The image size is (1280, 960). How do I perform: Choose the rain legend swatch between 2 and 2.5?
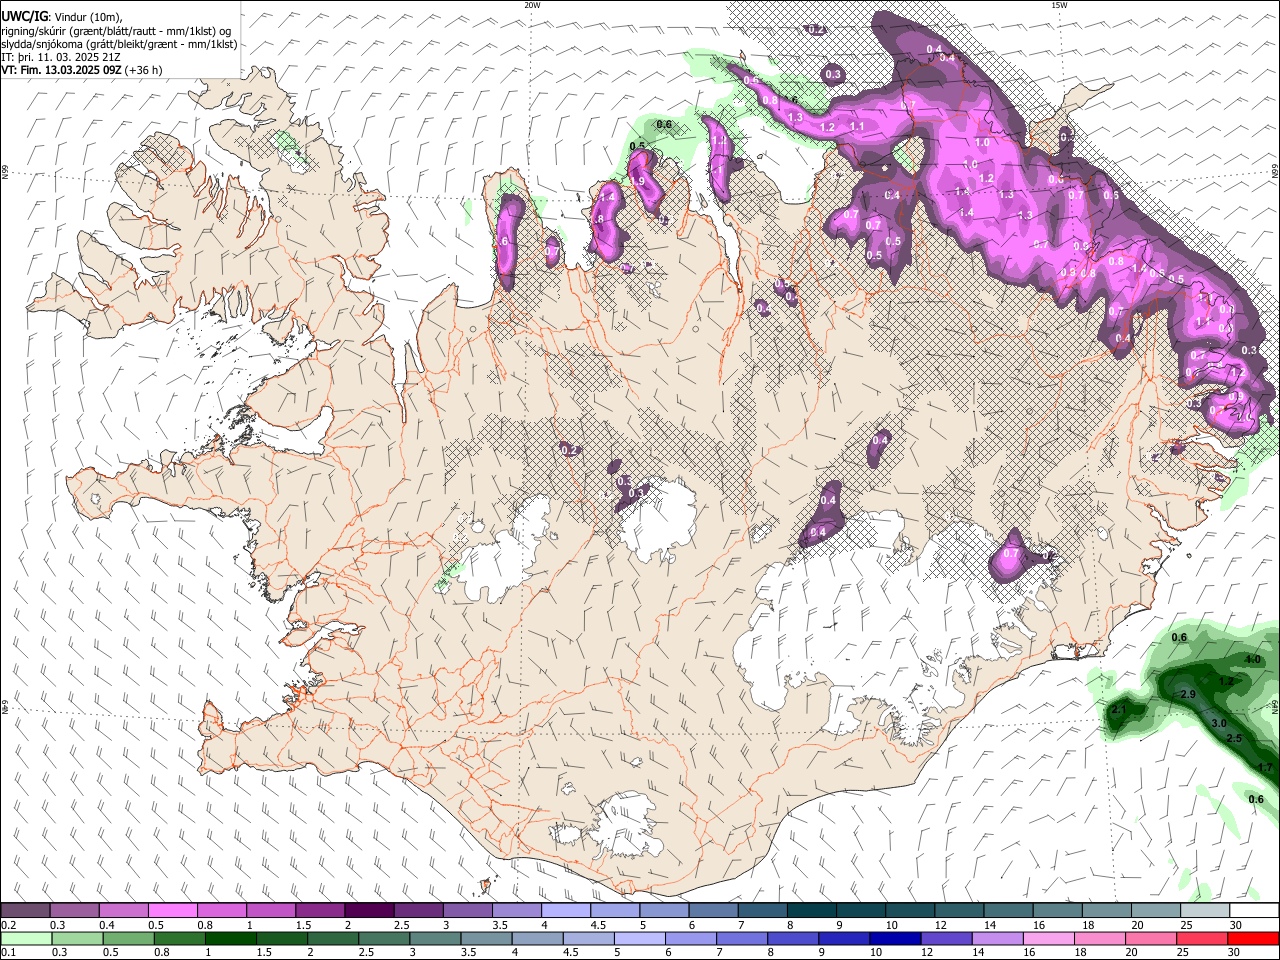point(332,938)
